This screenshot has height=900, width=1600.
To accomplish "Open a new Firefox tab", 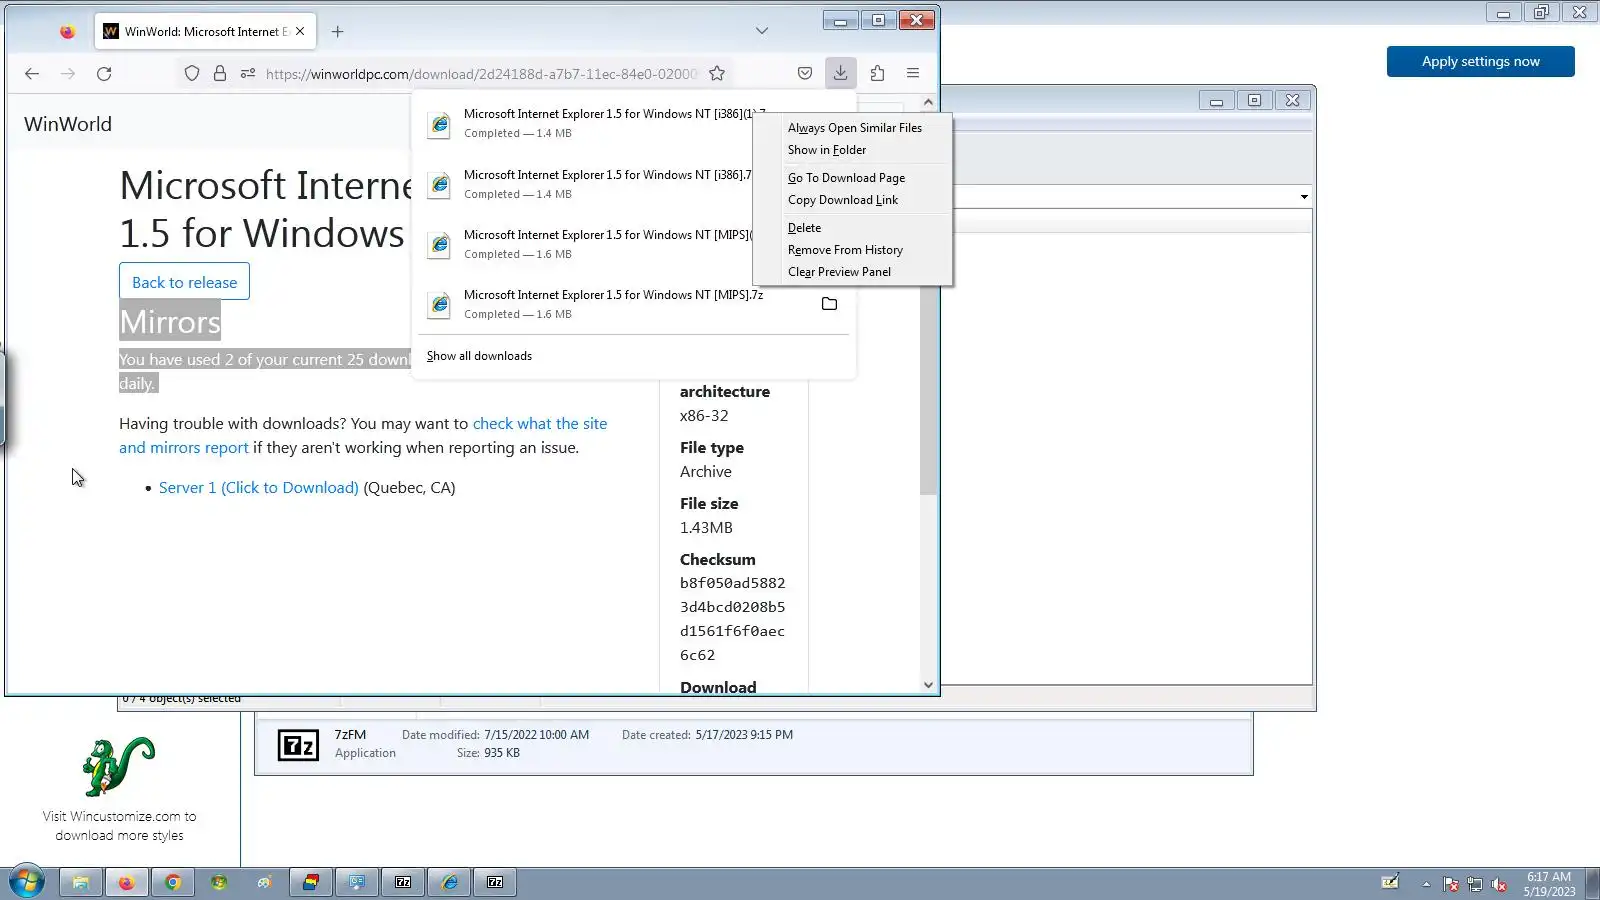I will click(338, 32).
